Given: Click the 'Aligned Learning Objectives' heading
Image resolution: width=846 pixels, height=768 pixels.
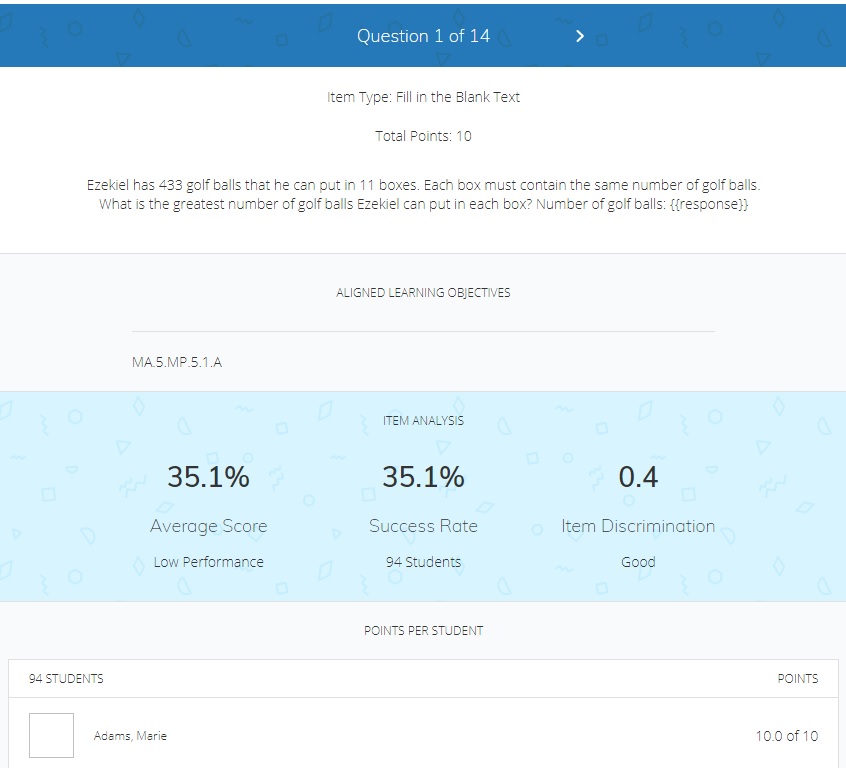Looking at the screenshot, I should coord(423,293).
